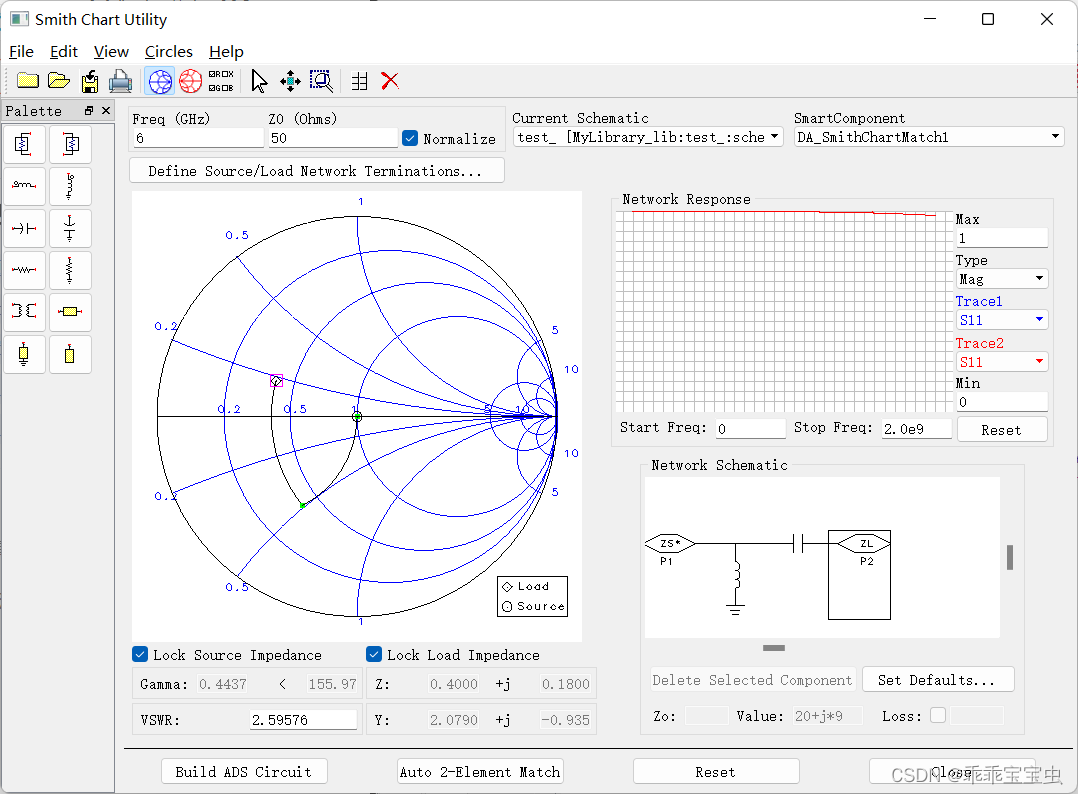
Task: Pick the grounded shunt stub palette component
Action: tap(24, 355)
